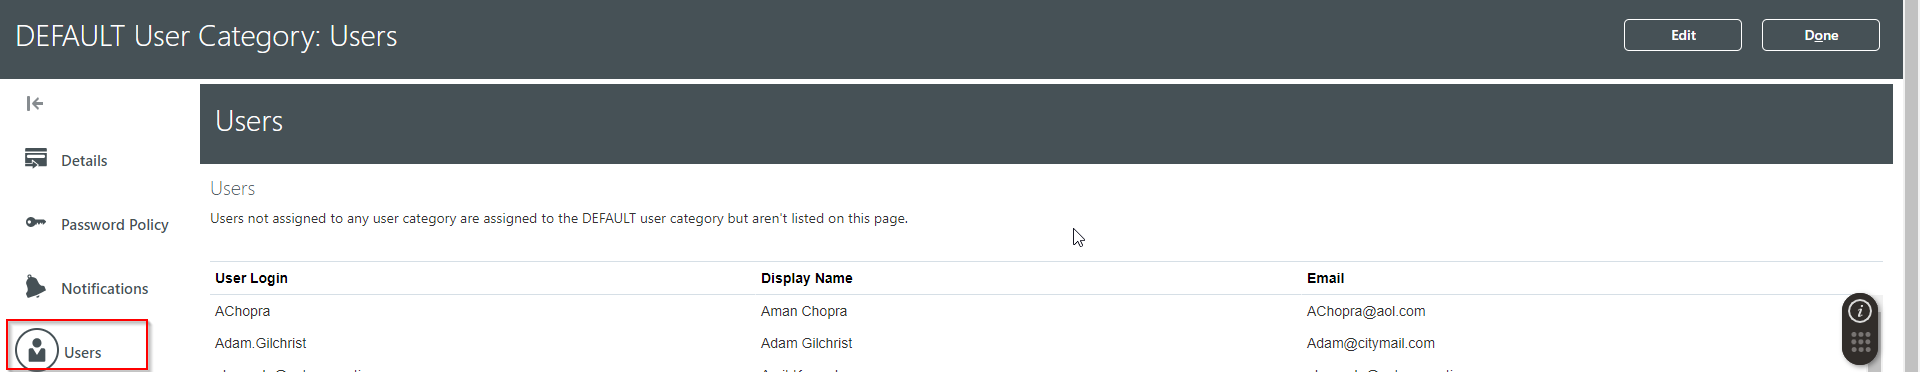The height and width of the screenshot is (372, 1920).
Task: Collapse the side navigation with the arrow icon
Action: click(x=35, y=103)
